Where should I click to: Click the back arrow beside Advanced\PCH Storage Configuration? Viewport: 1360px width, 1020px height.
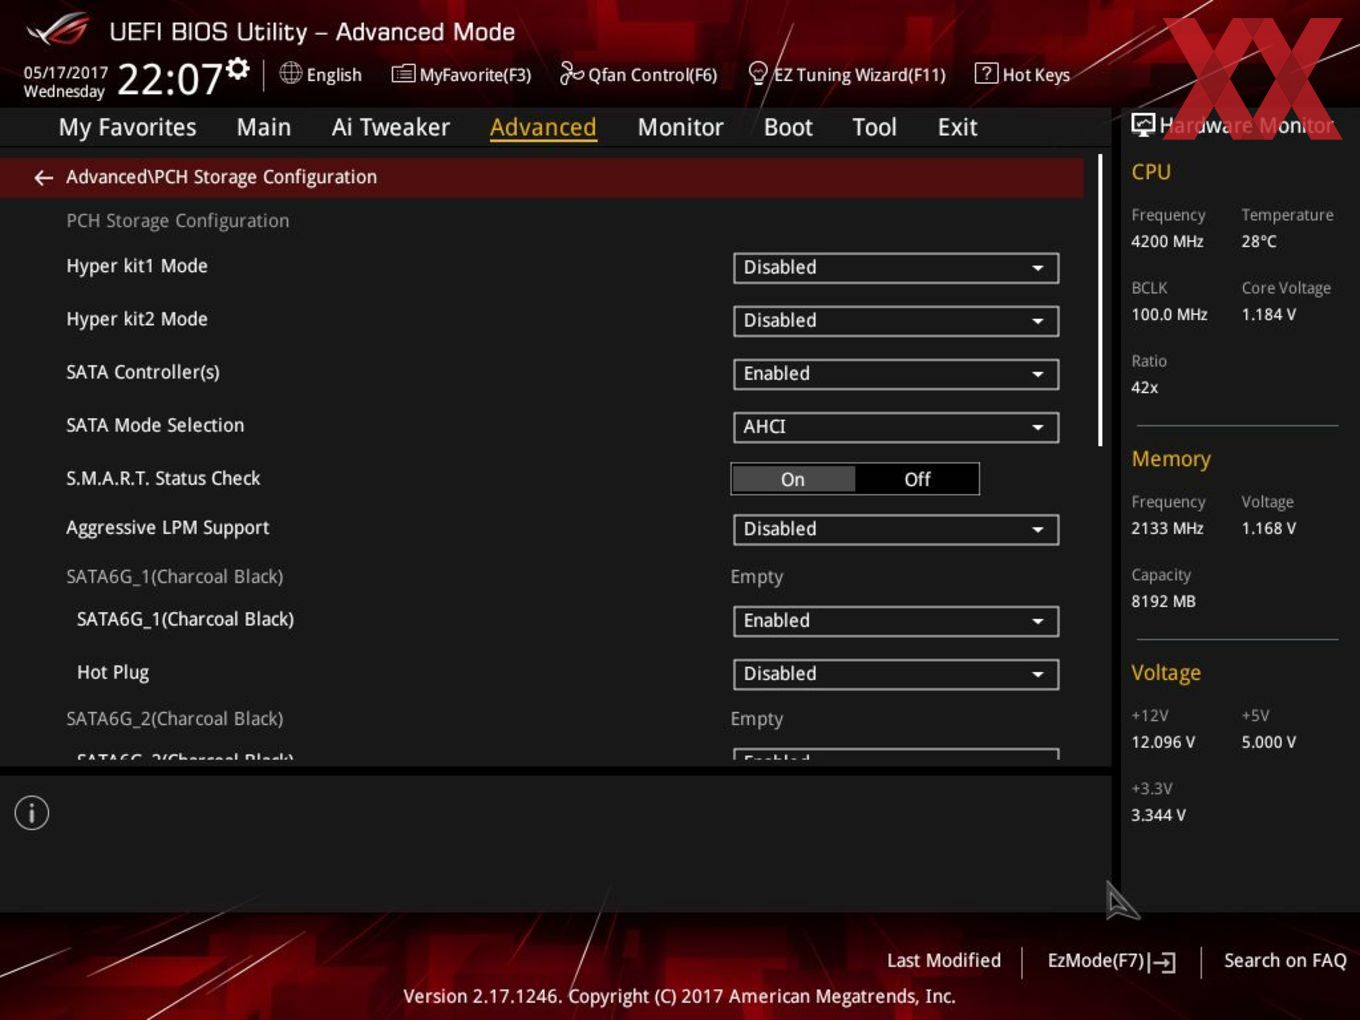[43, 177]
